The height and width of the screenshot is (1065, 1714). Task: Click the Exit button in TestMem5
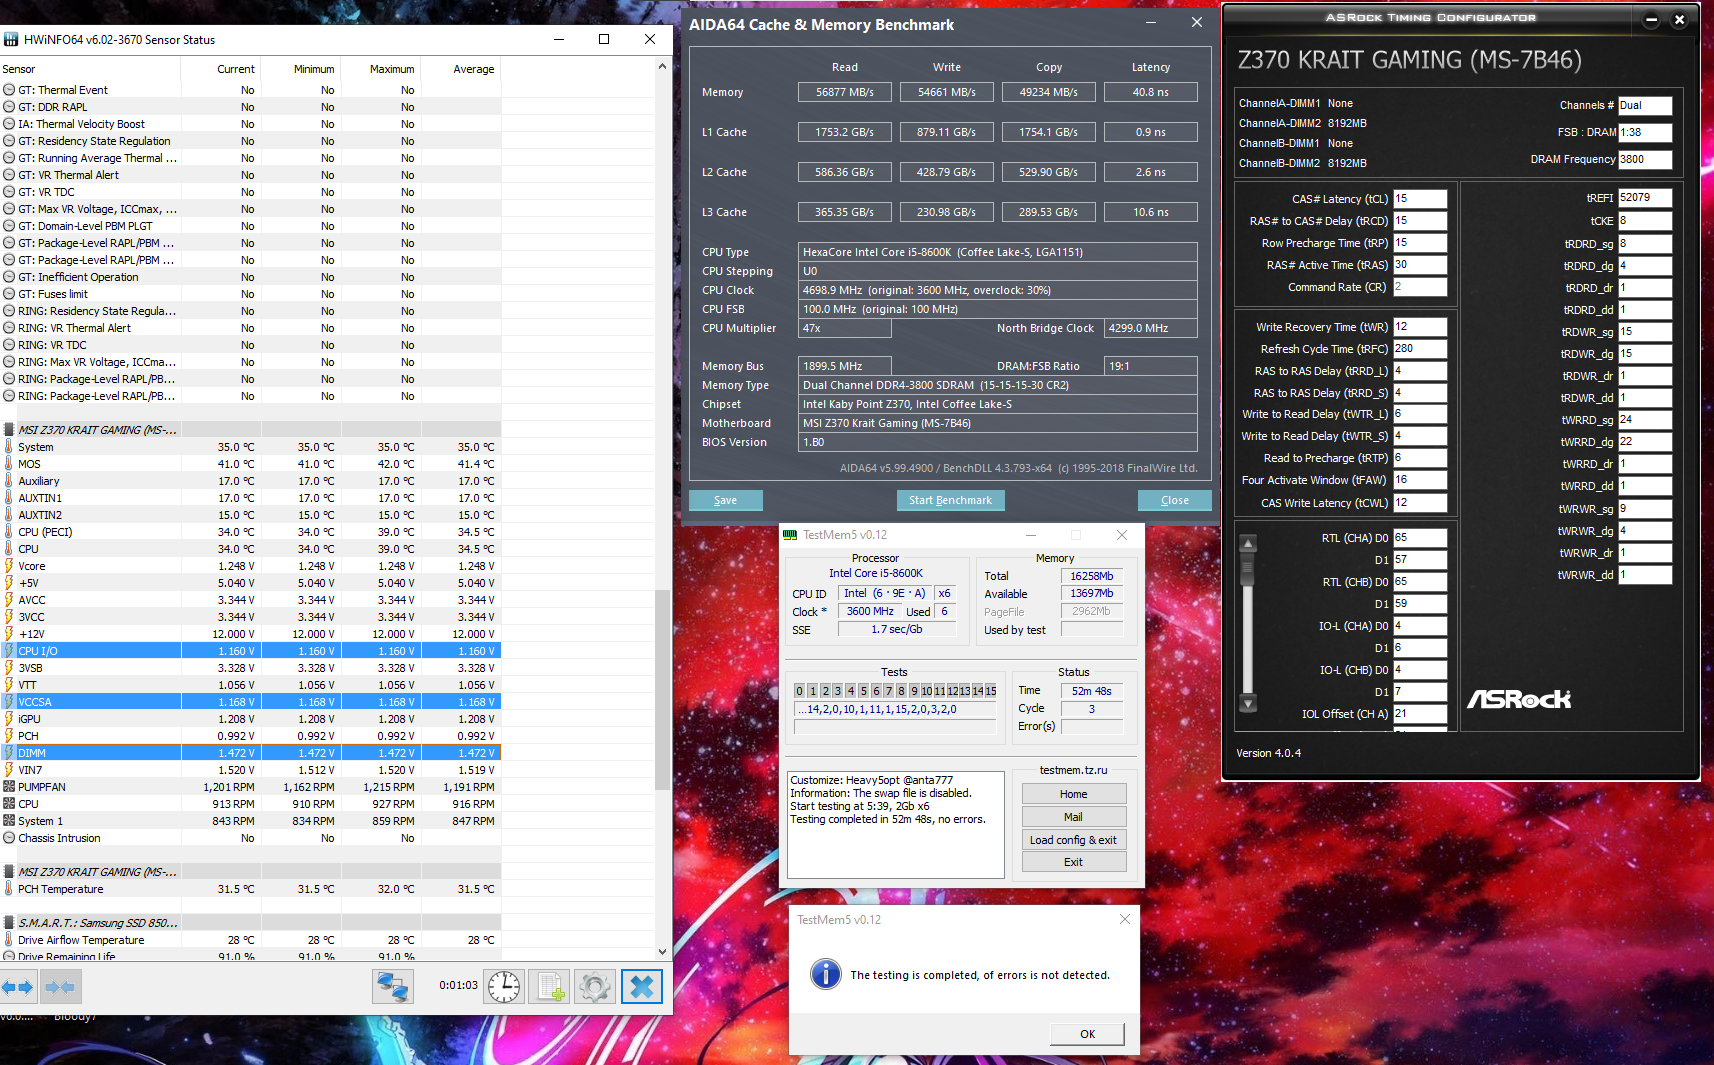click(x=1074, y=862)
